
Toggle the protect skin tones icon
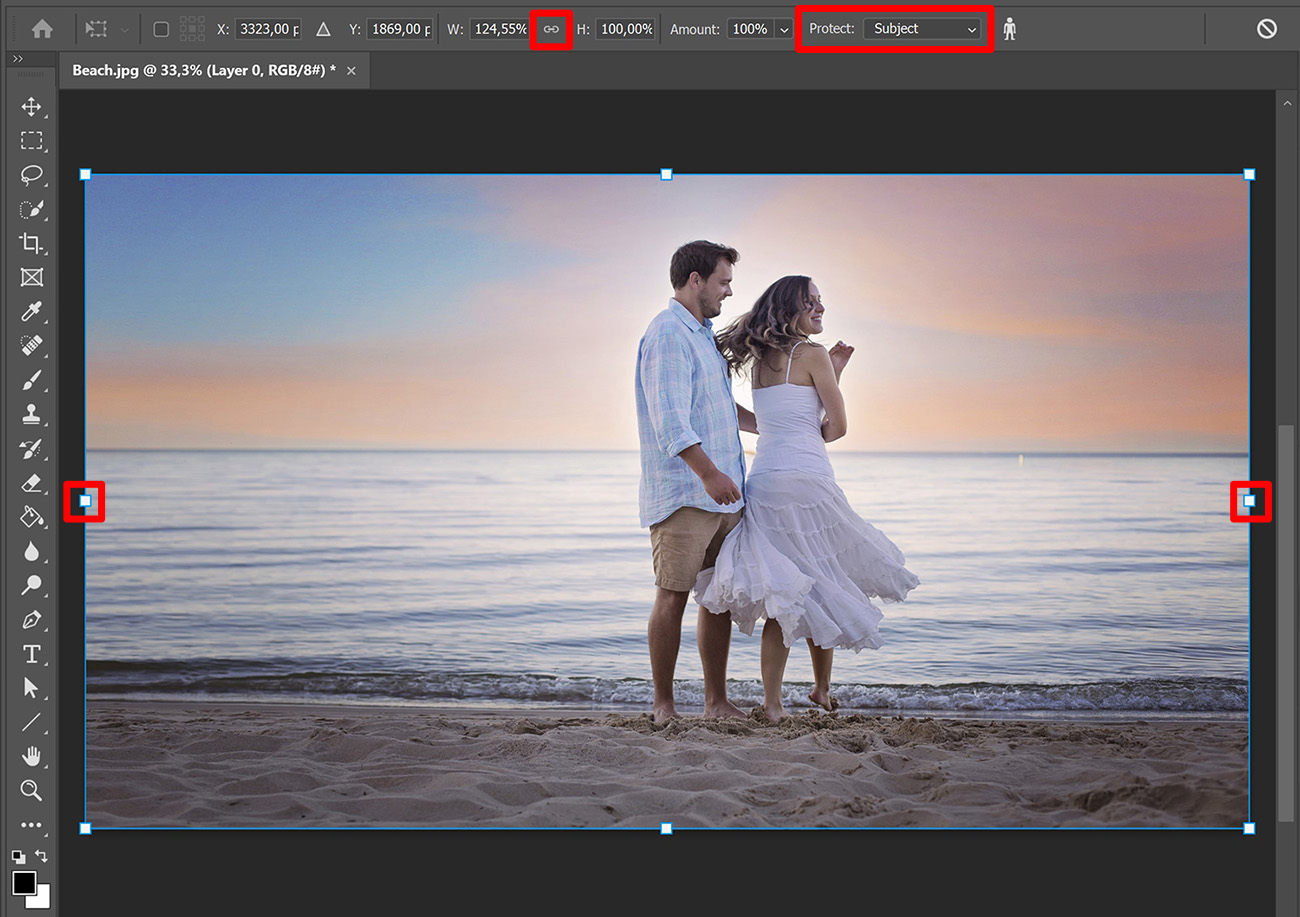(1009, 29)
